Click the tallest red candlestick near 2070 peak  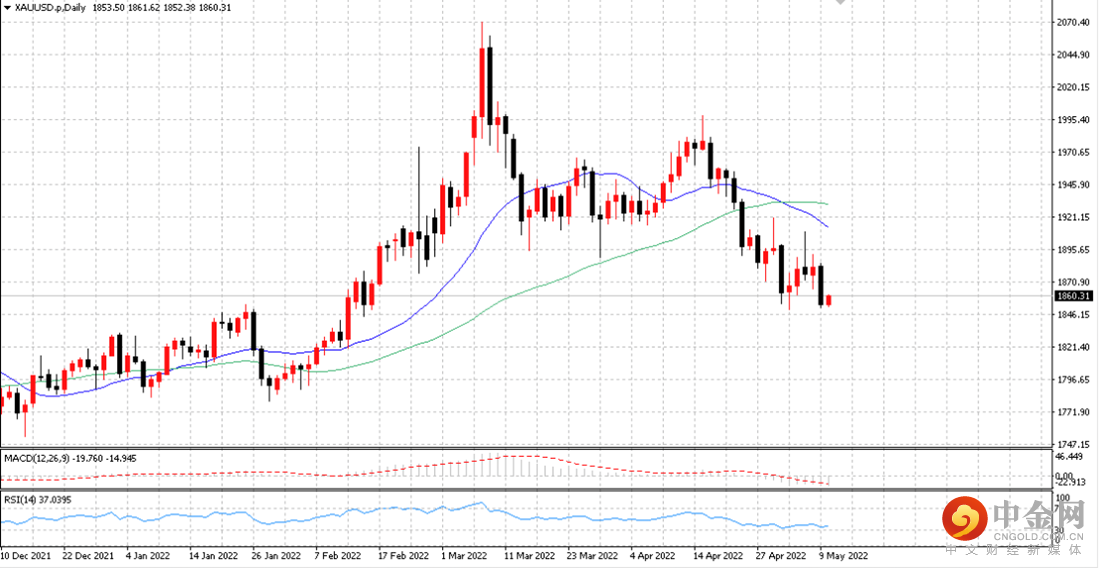click(482, 82)
